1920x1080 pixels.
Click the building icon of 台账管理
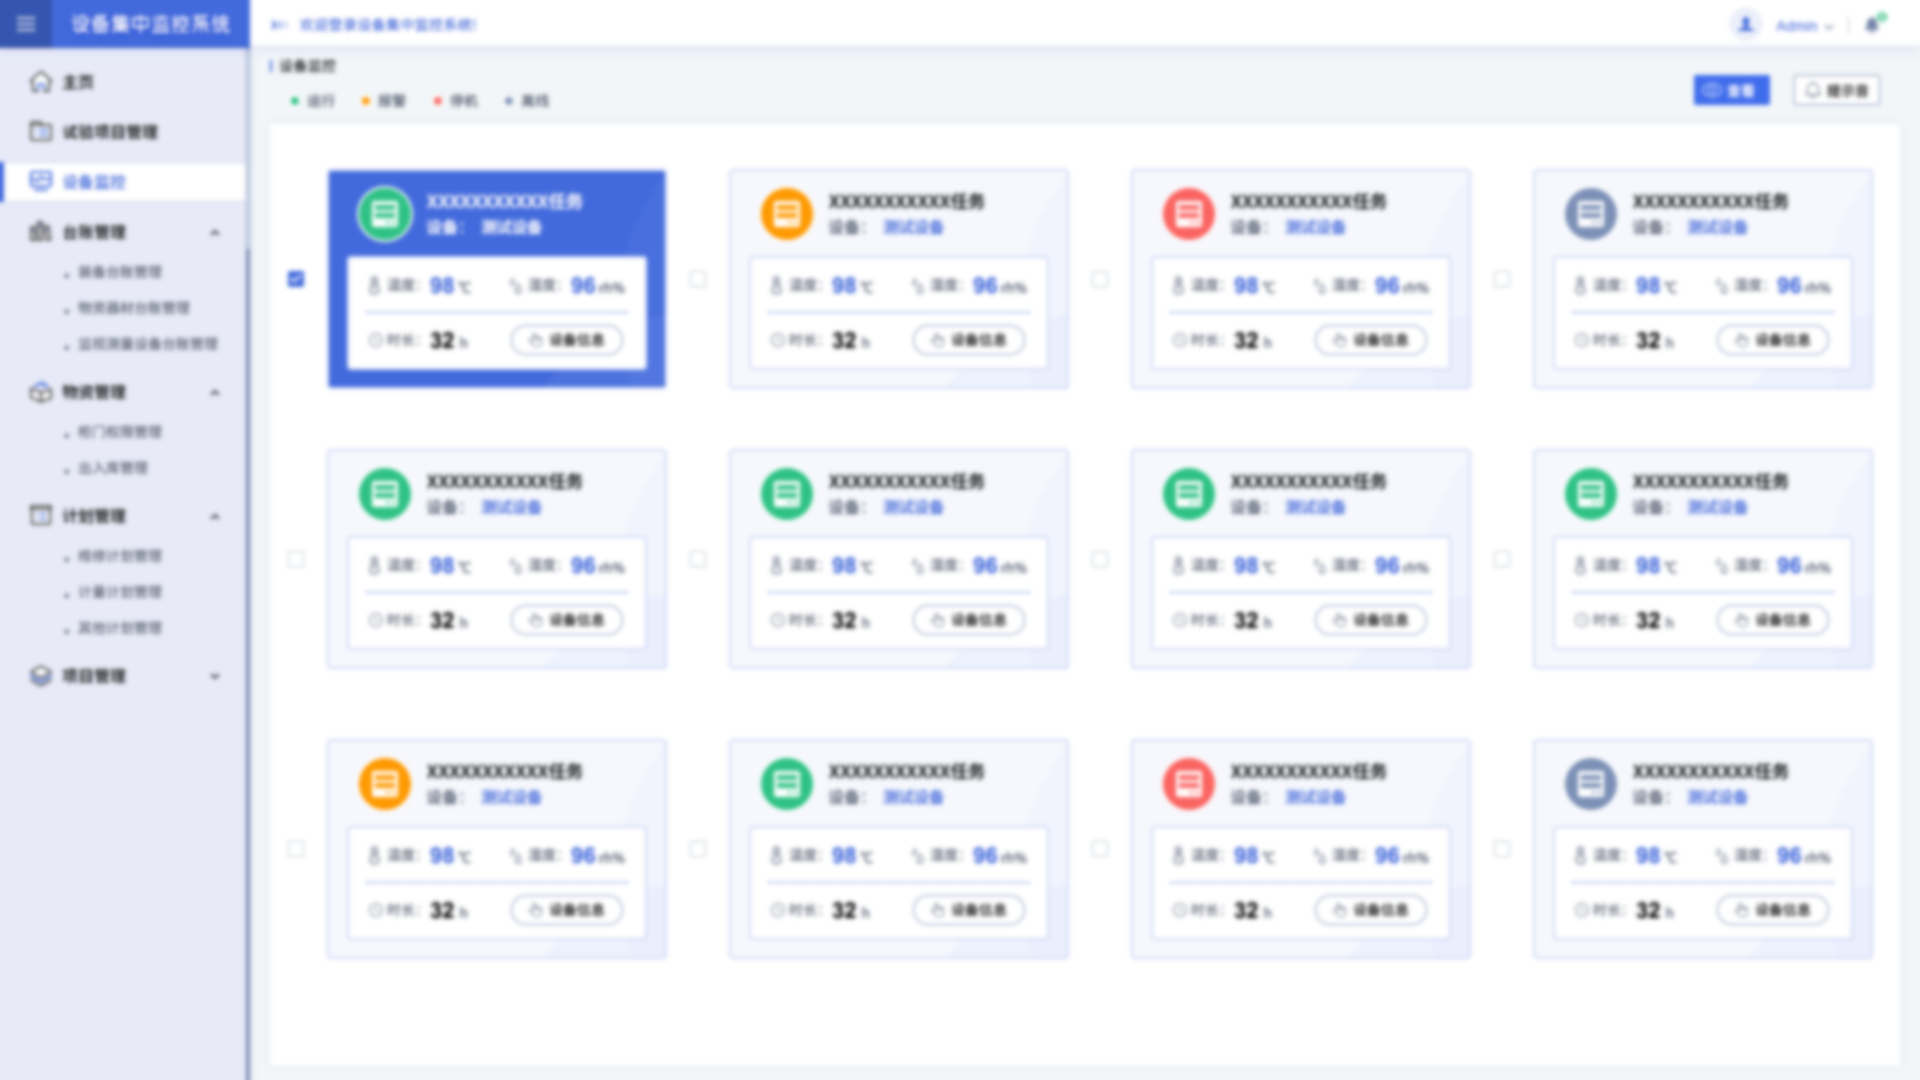pos(40,231)
